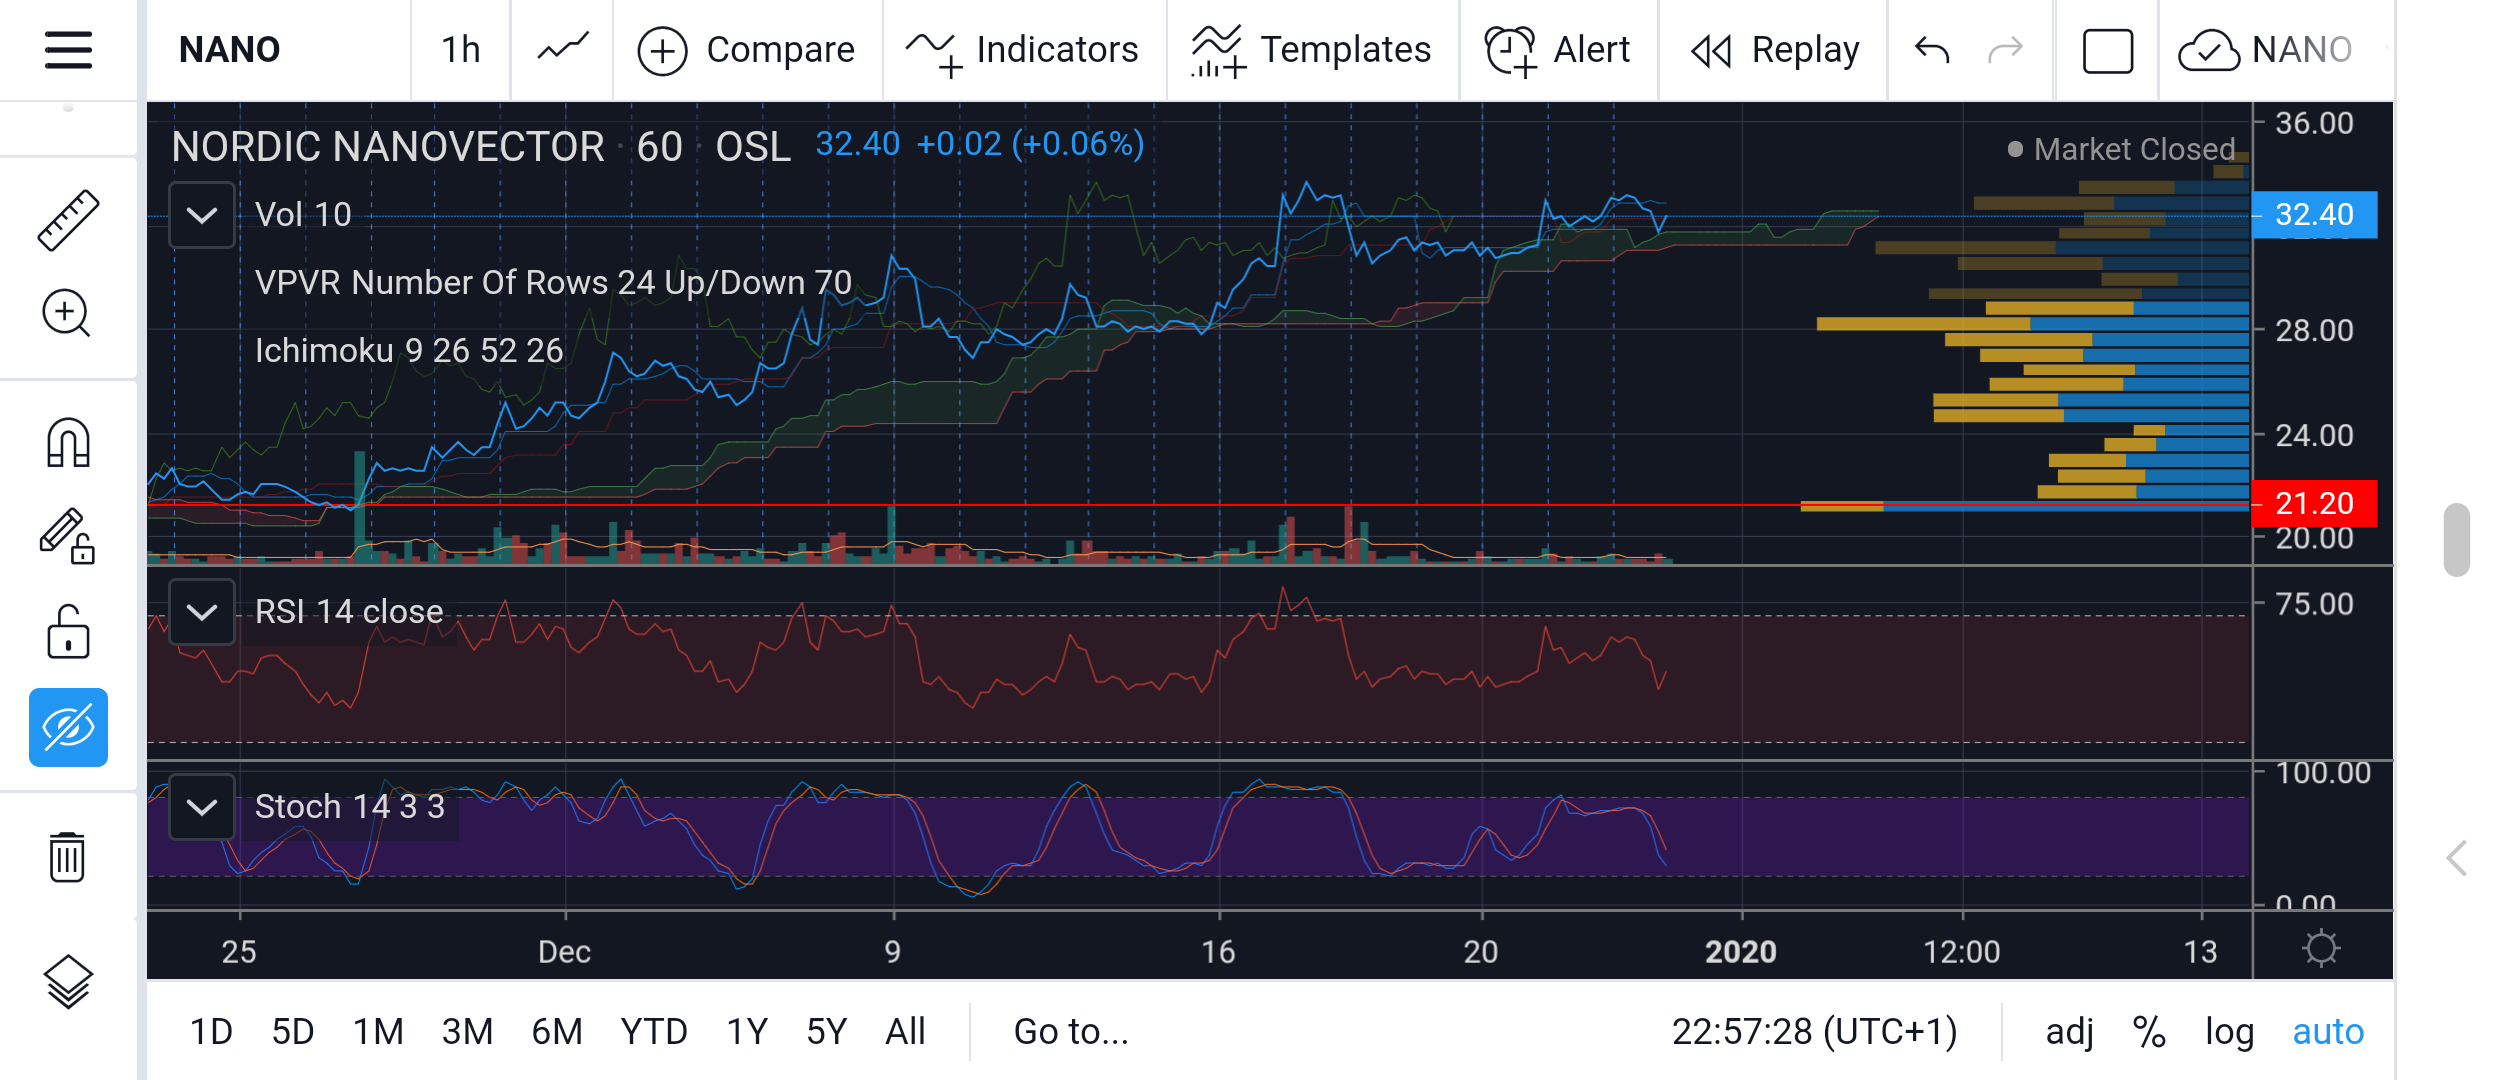Set the range to 5Y
Image resolution: width=2520 pixels, height=1080 pixels.
coord(827,1032)
